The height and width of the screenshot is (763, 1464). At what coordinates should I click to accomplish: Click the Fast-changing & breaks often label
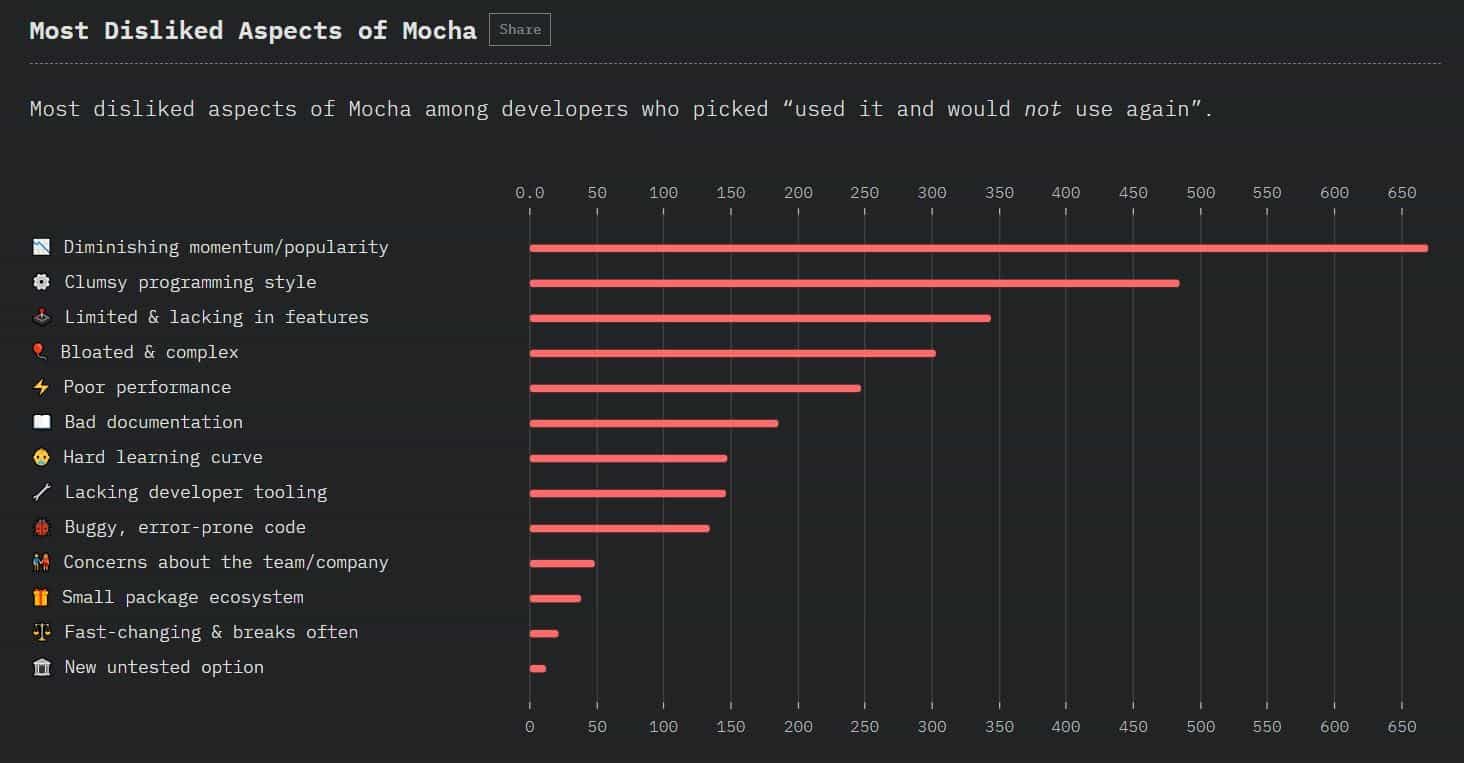click(x=210, y=632)
